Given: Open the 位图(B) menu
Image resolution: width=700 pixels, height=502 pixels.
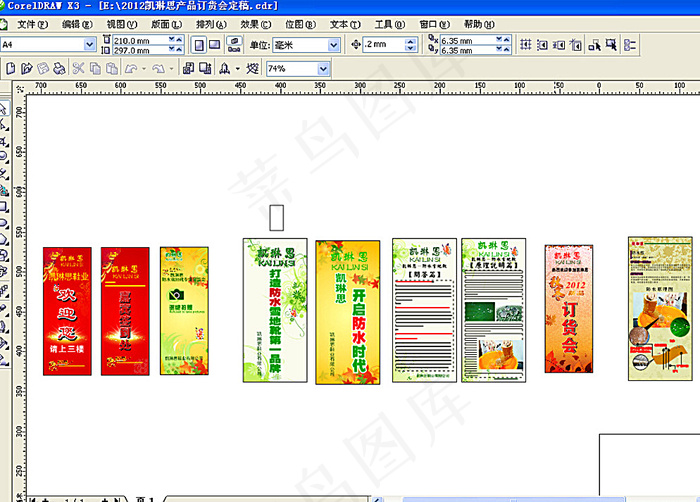Looking at the screenshot, I should tap(300, 24).
